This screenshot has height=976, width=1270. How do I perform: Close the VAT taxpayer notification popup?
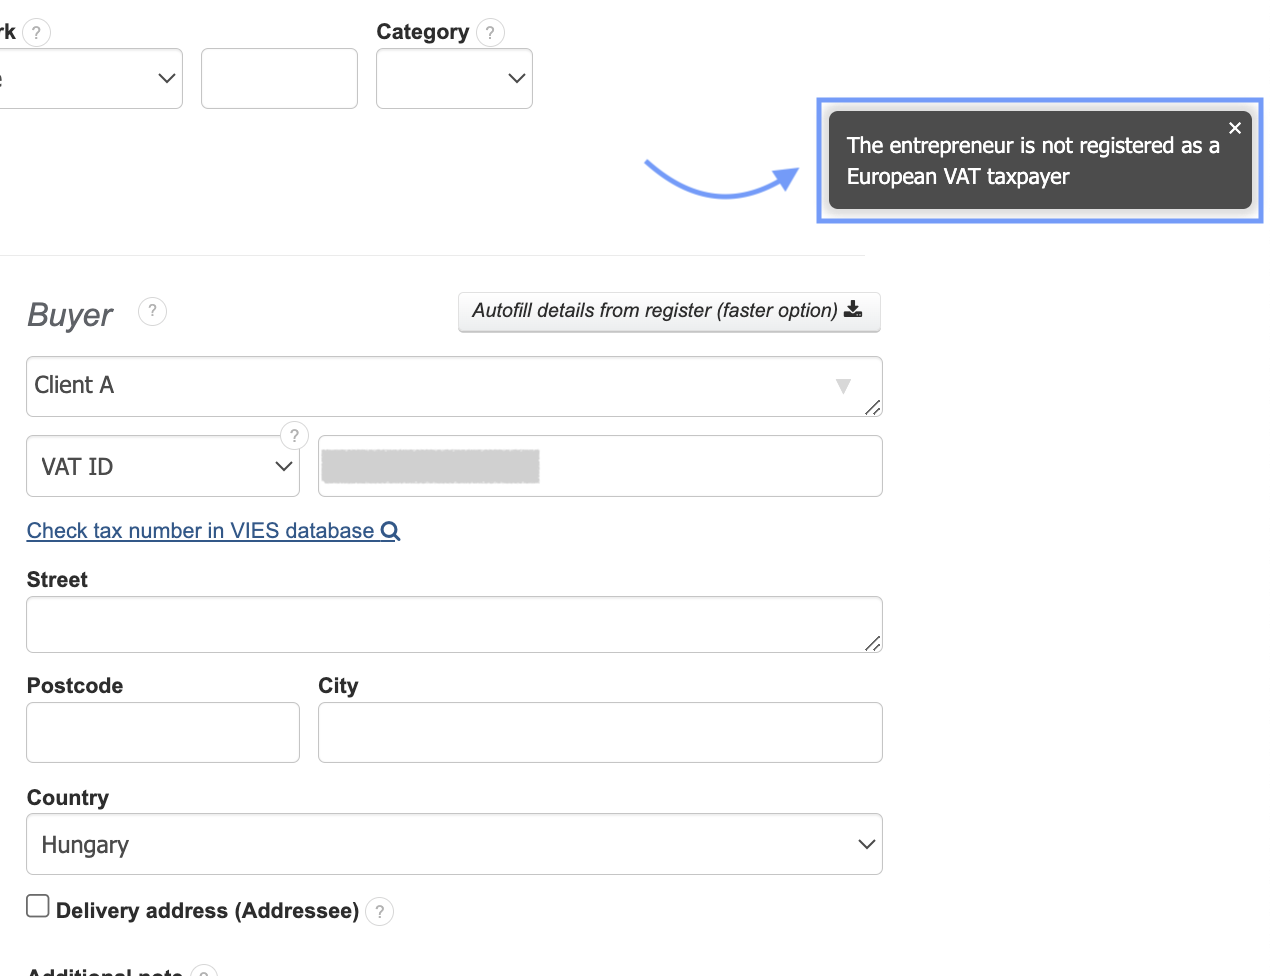(1235, 128)
